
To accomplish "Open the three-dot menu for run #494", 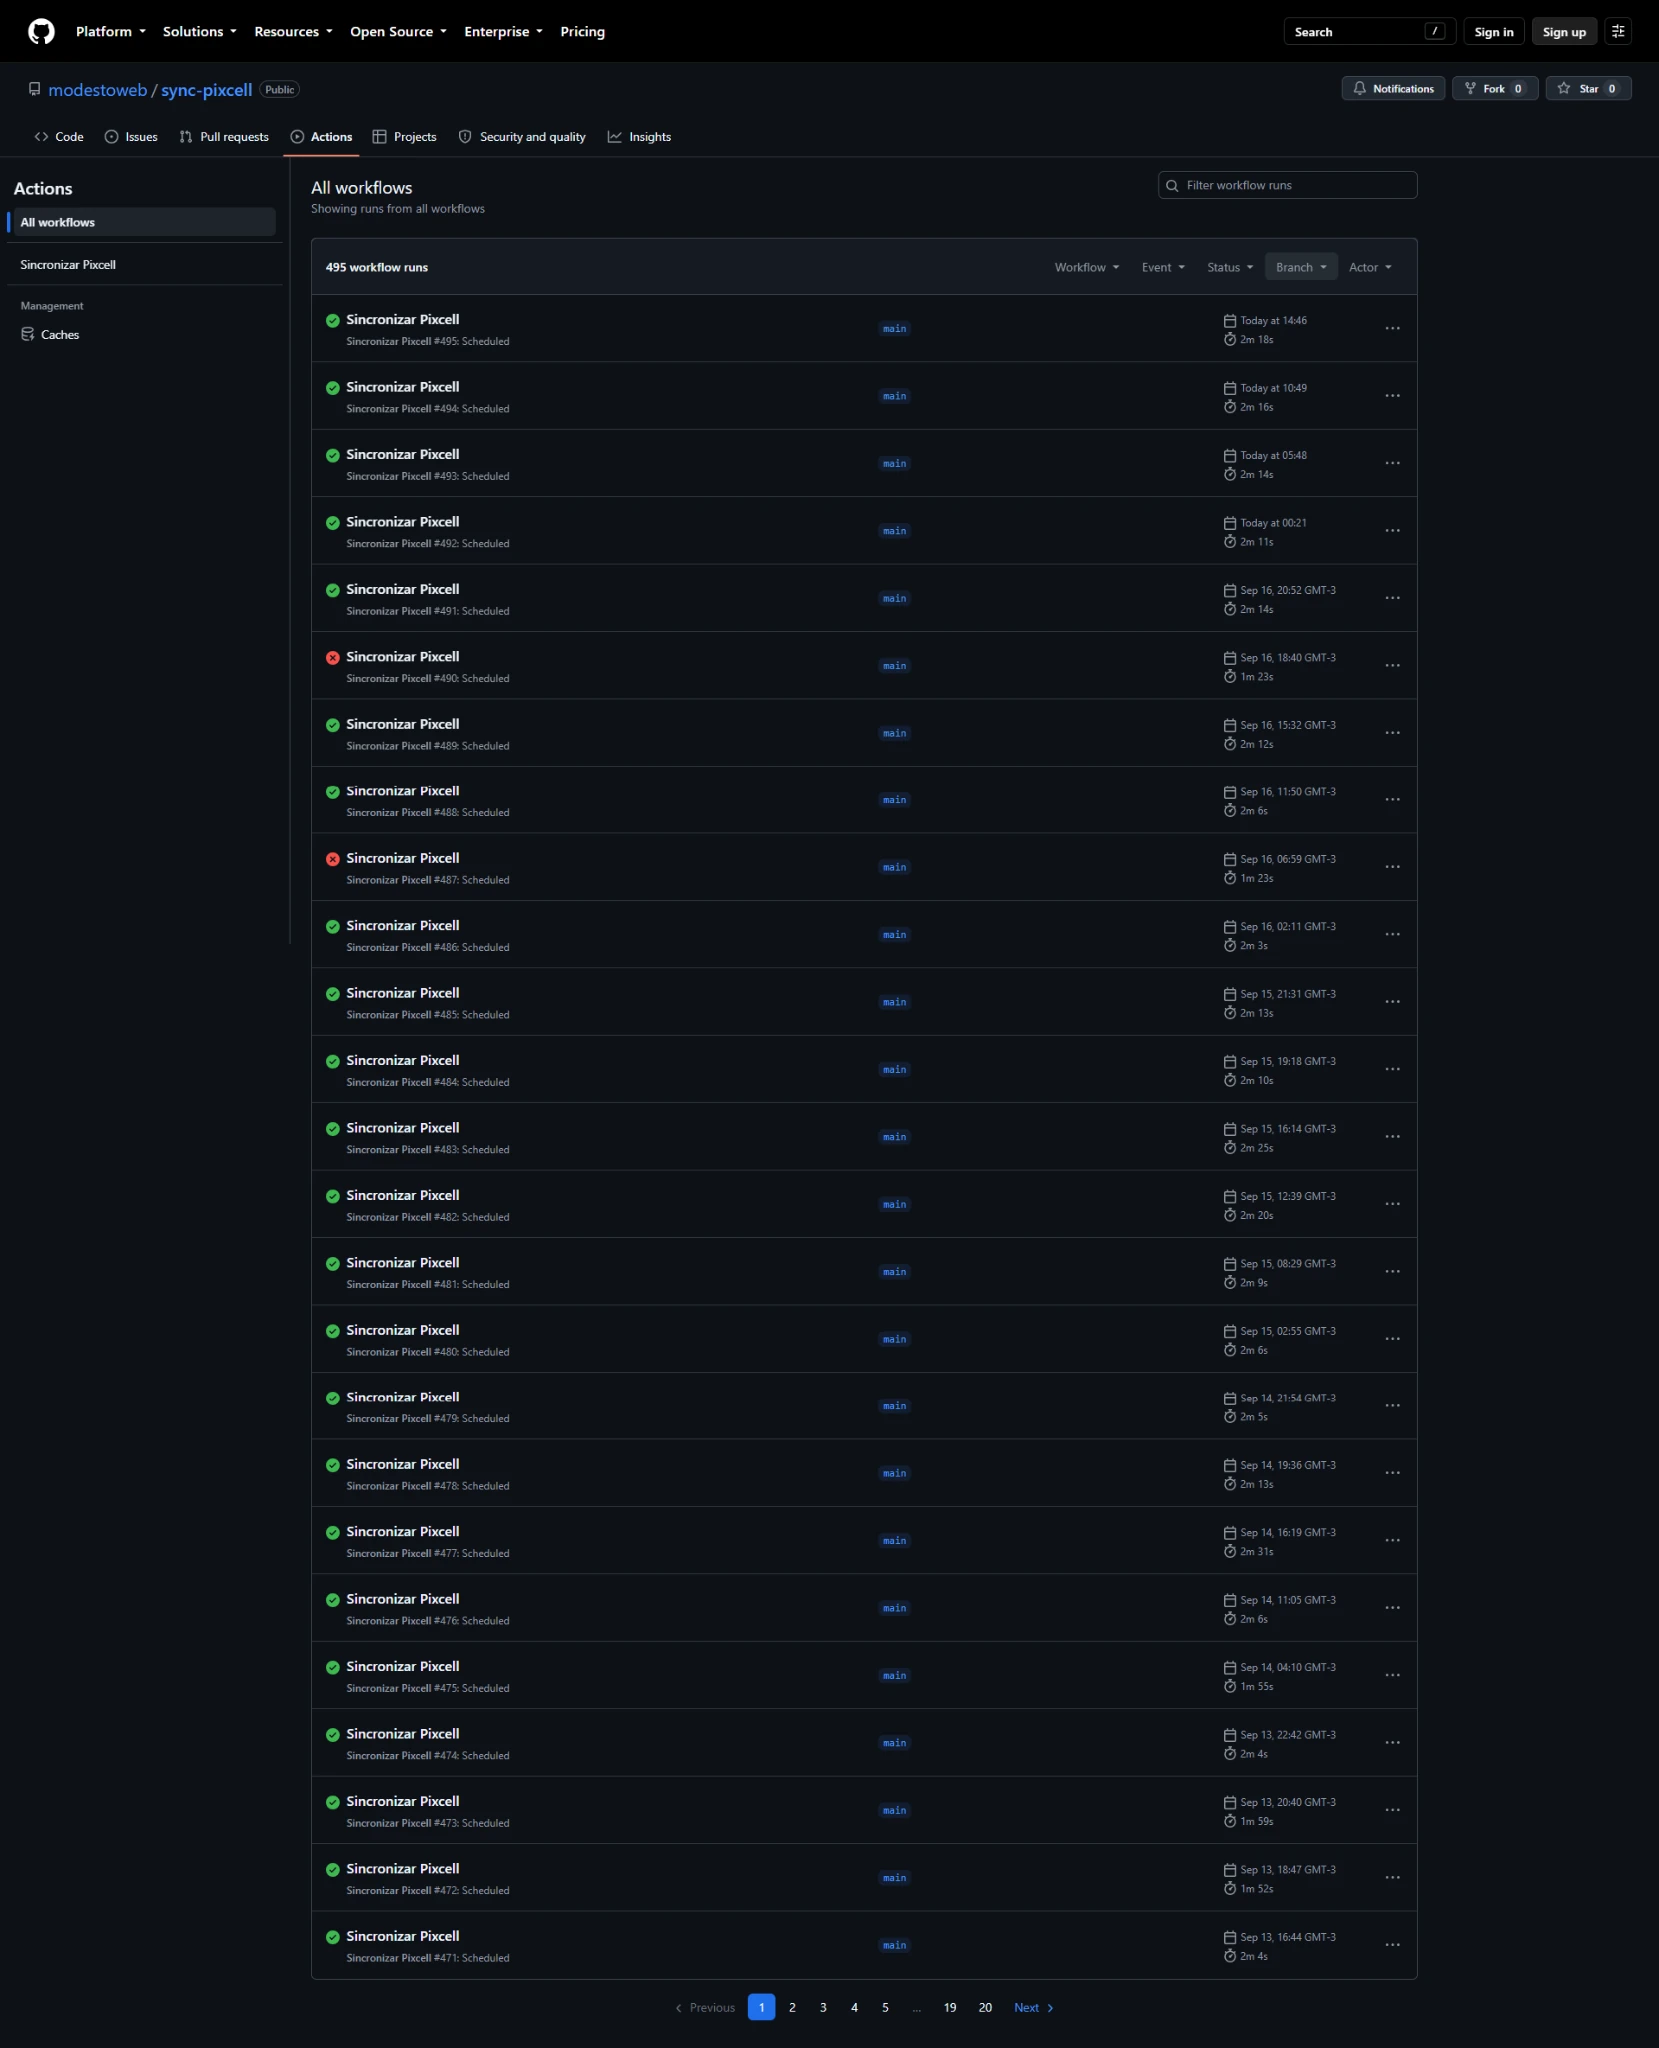I will 1392,396.
